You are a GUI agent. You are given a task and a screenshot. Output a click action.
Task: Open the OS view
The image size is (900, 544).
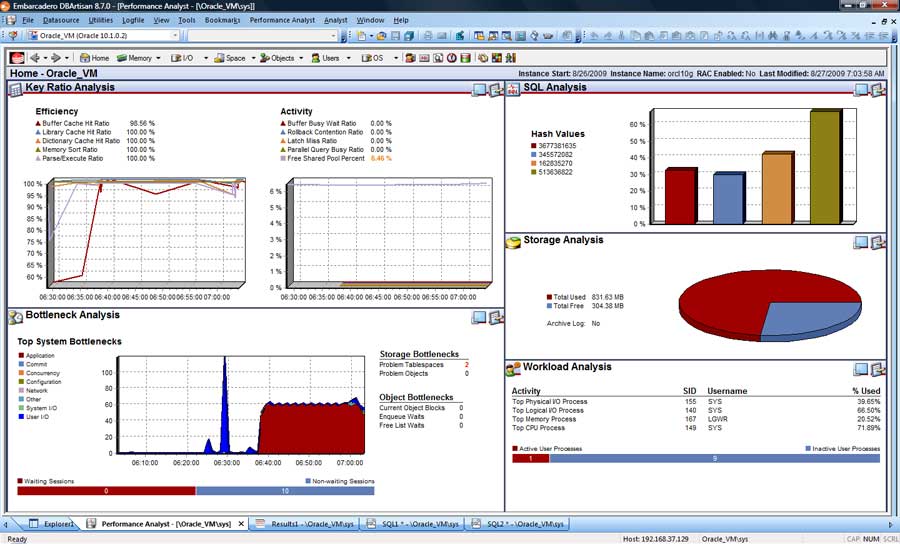(x=373, y=58)
